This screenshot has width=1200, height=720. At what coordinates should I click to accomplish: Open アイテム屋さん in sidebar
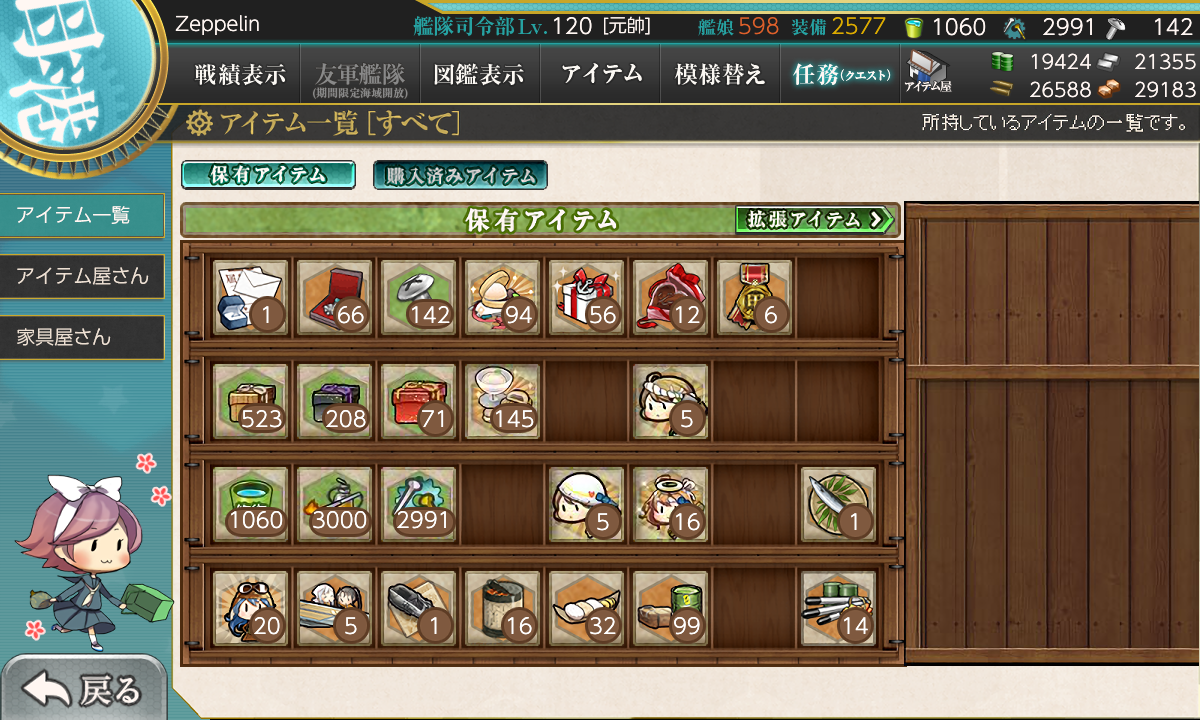[82, 276]
